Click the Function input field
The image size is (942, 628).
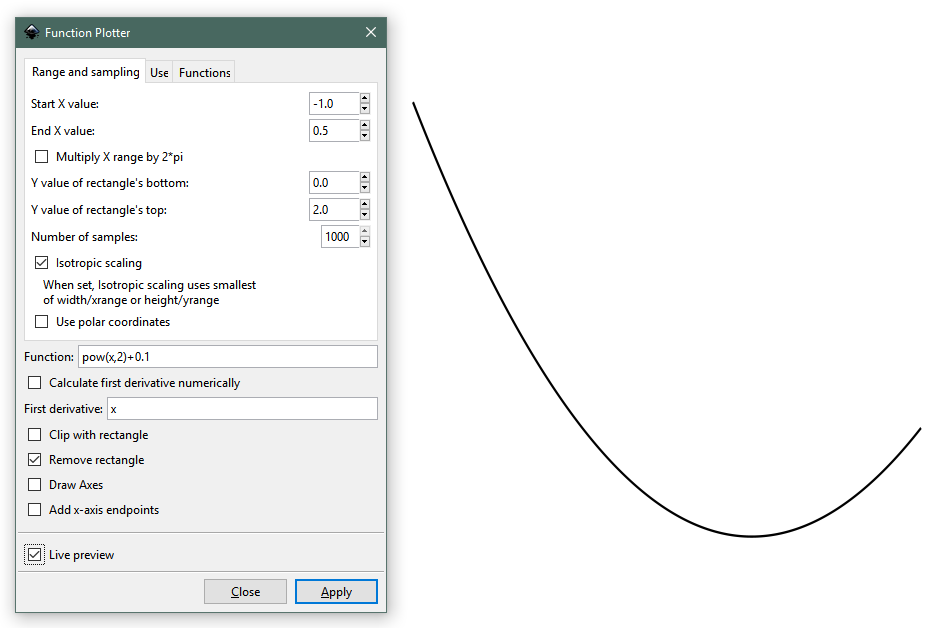coord(227,356)
